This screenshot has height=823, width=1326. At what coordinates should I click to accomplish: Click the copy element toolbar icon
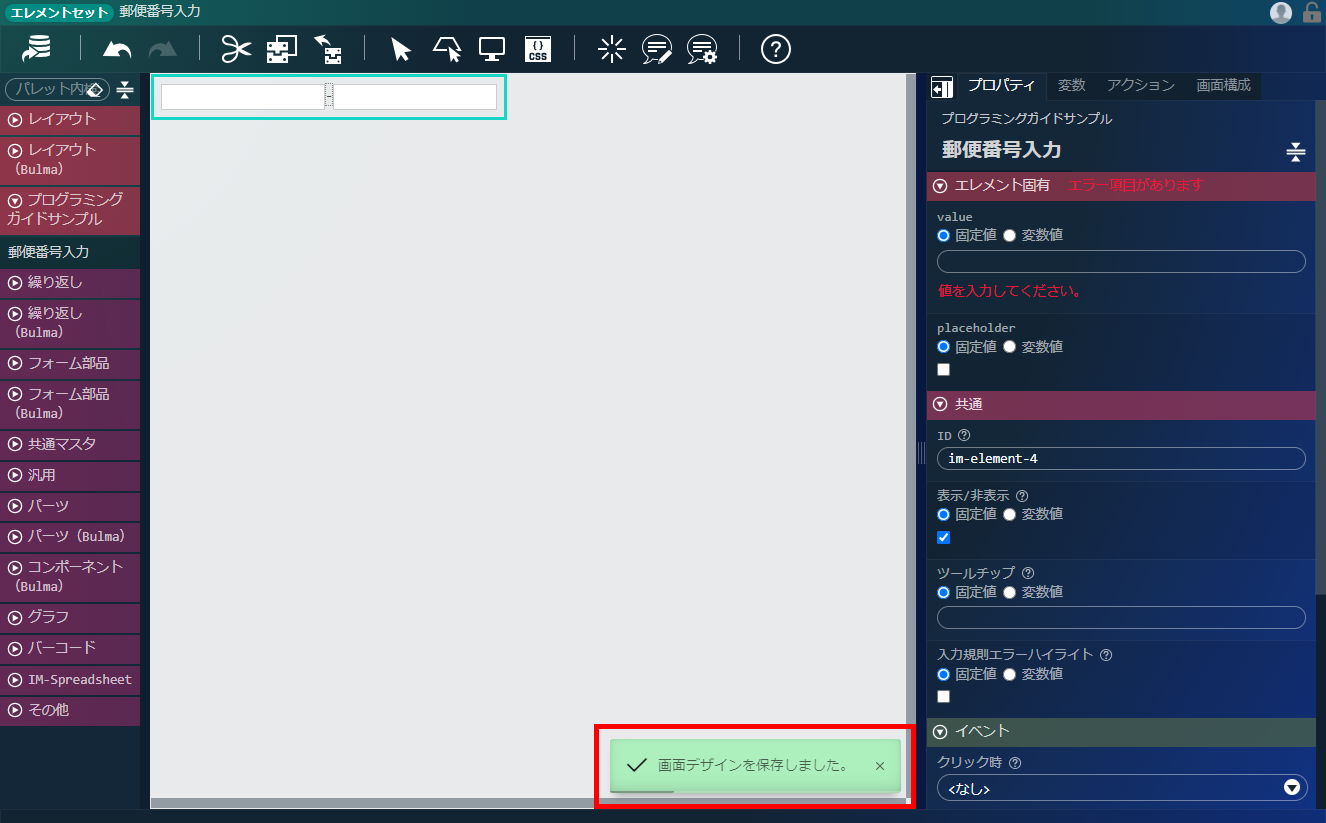pos(282,48)
